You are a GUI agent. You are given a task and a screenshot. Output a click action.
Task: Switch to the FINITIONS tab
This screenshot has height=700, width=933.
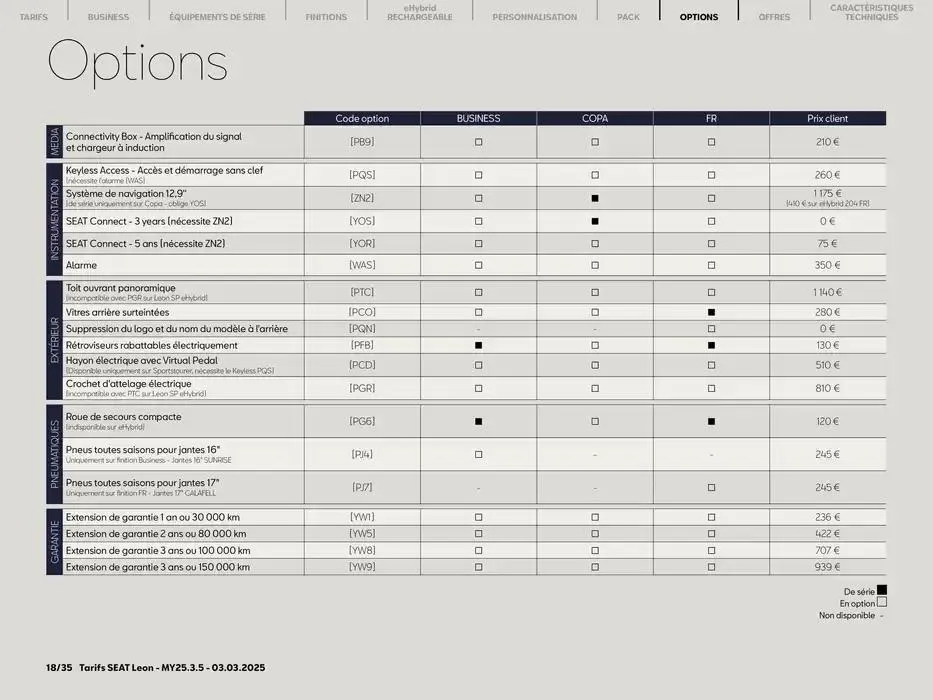click(326, 17)
